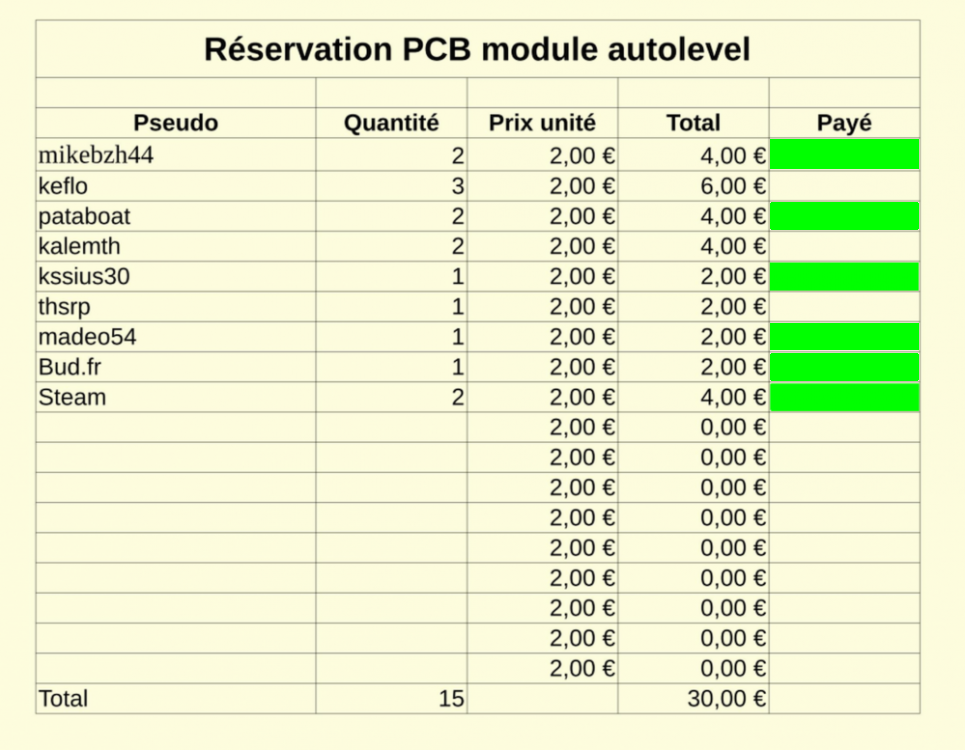Click keflo's 6,00 € total cell

(693, 186)
